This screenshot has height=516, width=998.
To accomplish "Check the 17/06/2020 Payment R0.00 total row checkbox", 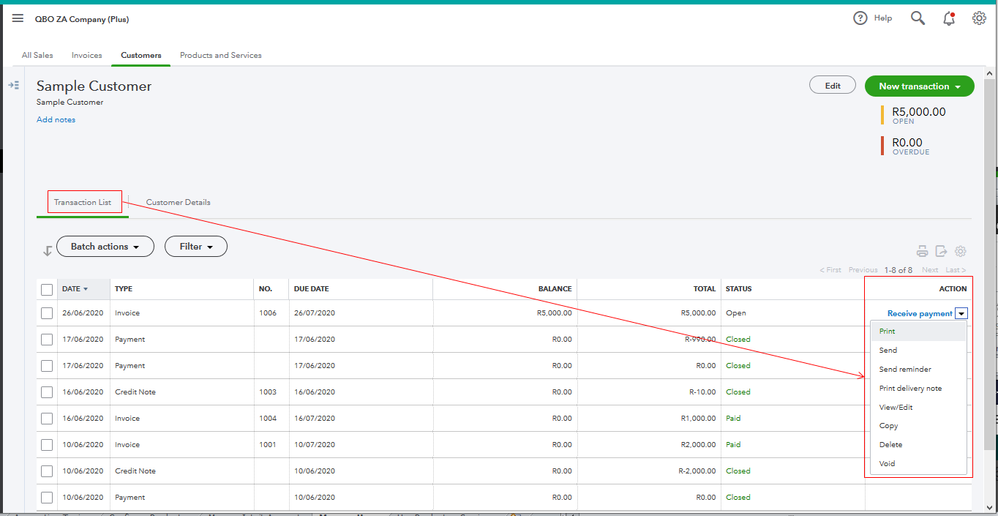I will (47, 366).
